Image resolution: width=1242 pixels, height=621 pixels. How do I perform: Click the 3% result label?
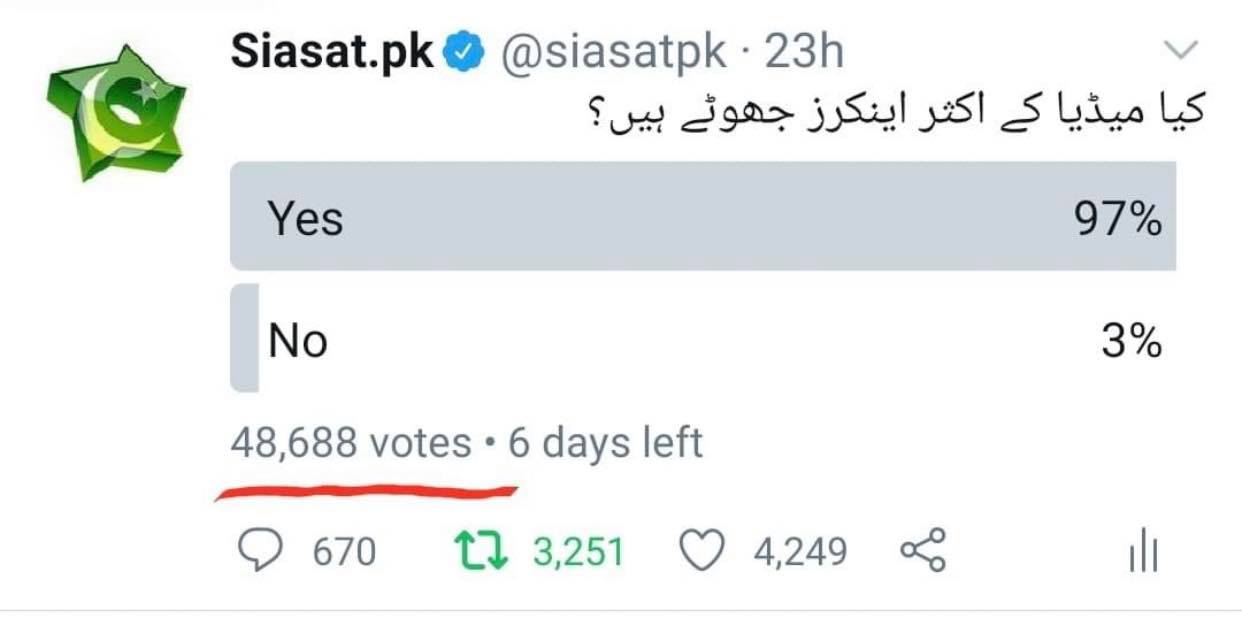(x=1131, y=342)
